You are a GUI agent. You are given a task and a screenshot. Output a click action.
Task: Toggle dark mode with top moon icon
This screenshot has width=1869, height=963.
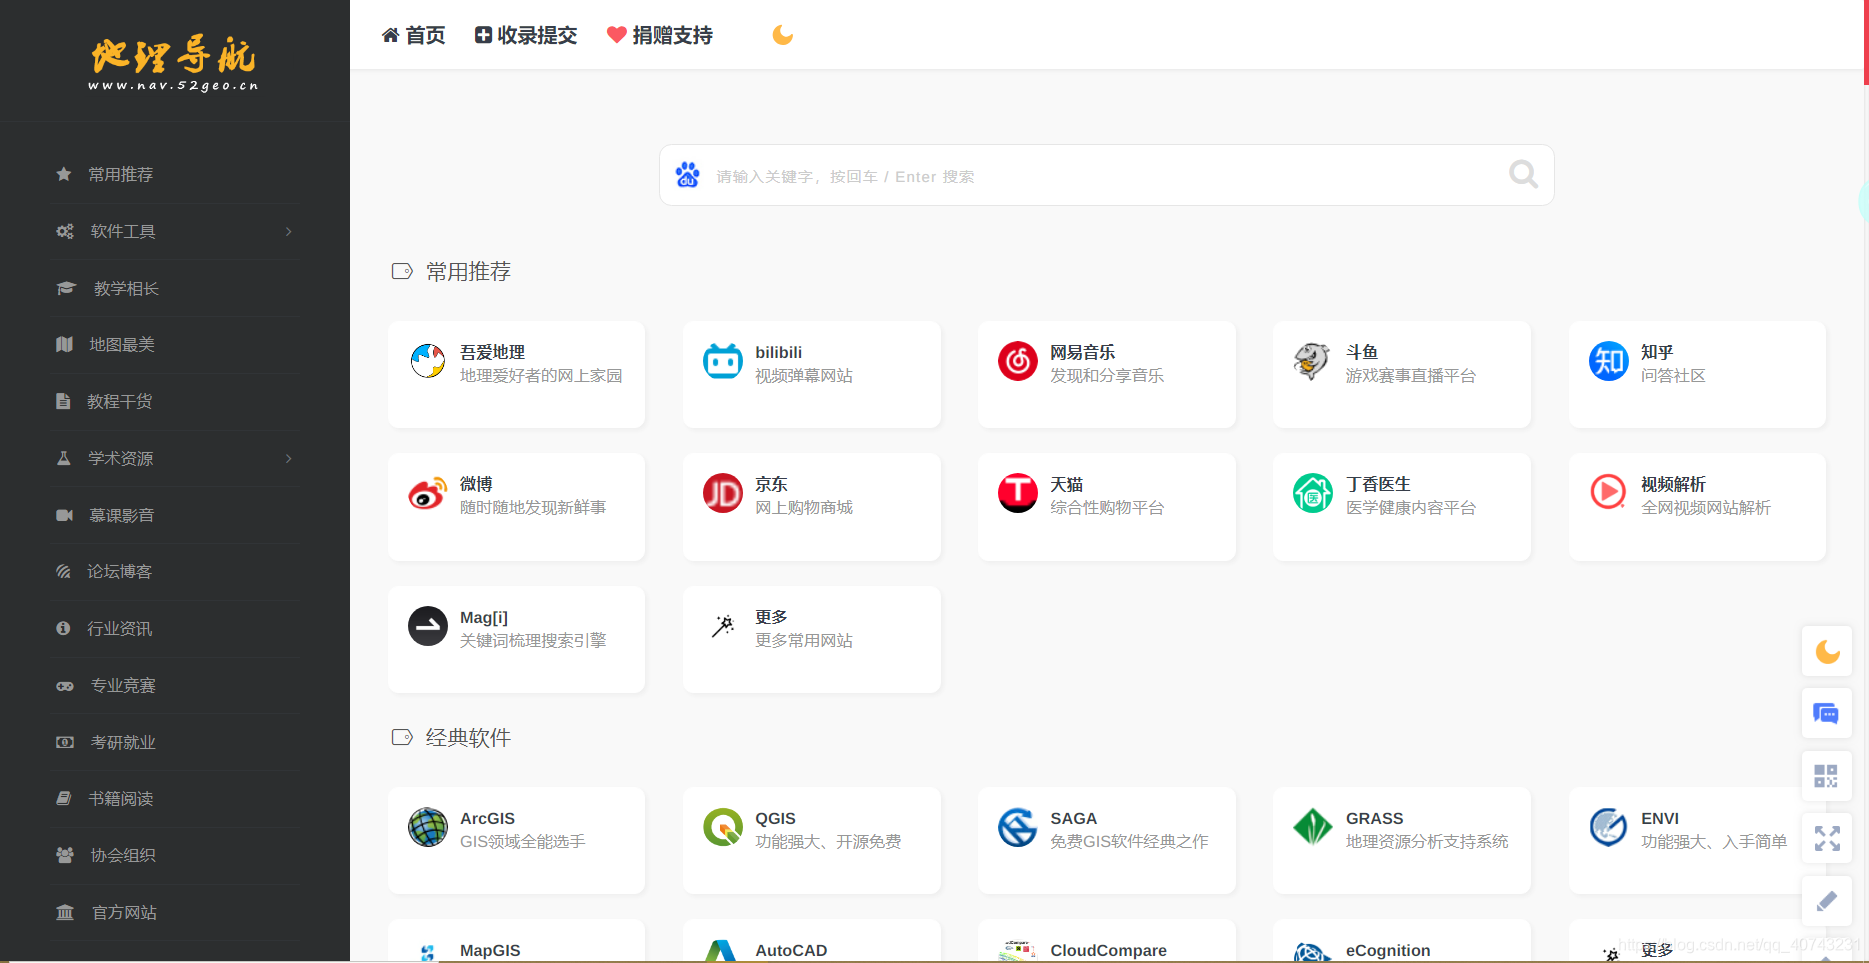pyautogui.click(x=783, y=35)
